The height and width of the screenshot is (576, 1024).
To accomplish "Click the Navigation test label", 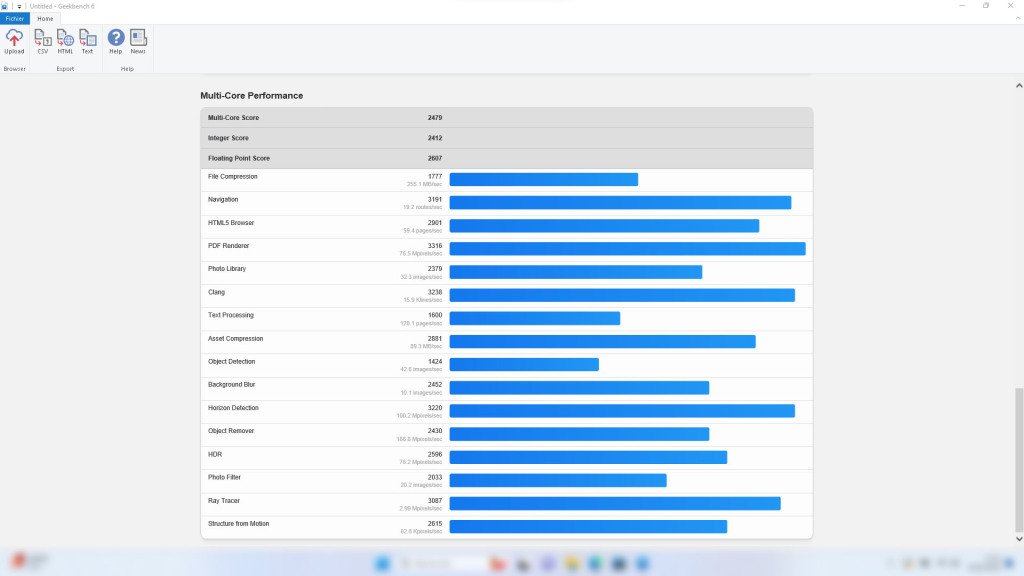I will tap(223, 200).
